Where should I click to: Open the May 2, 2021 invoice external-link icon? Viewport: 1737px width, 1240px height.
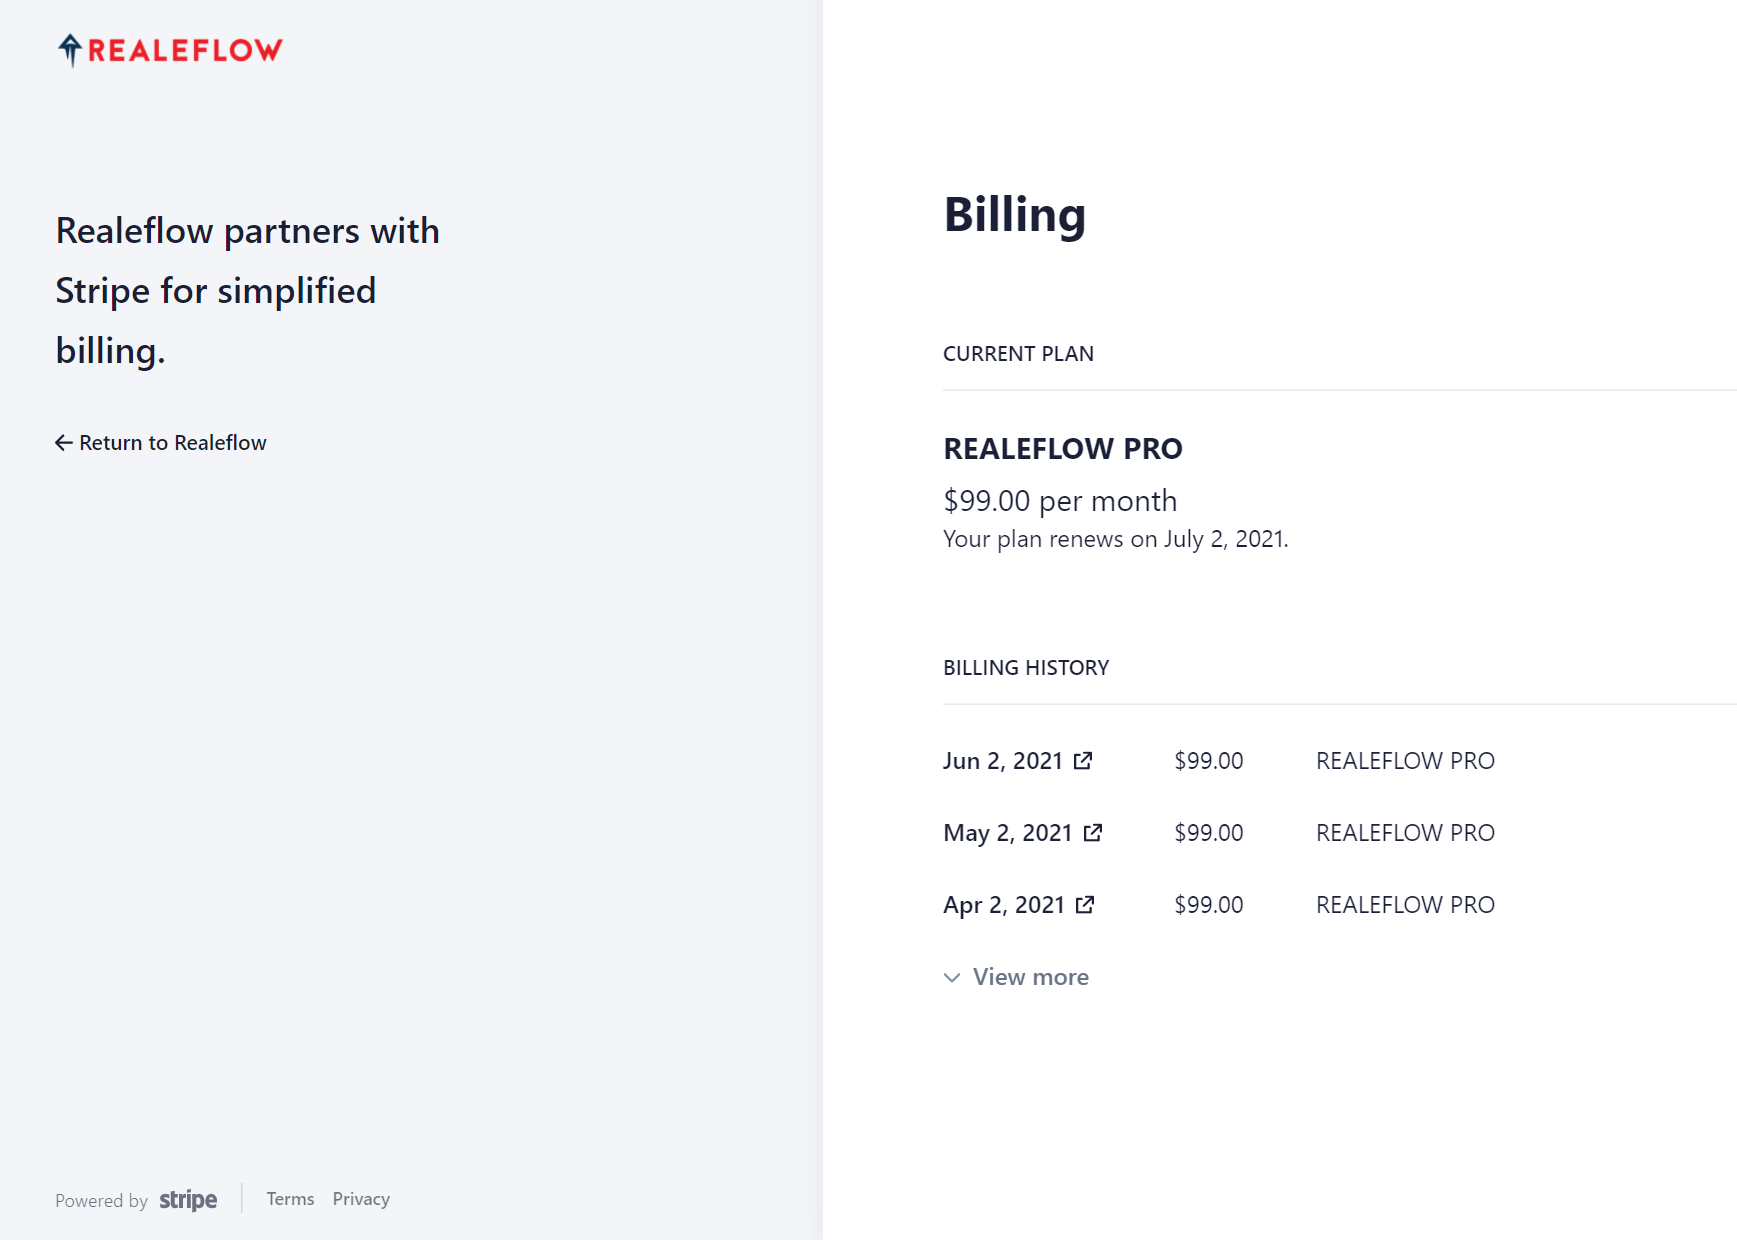(1093, 833)
